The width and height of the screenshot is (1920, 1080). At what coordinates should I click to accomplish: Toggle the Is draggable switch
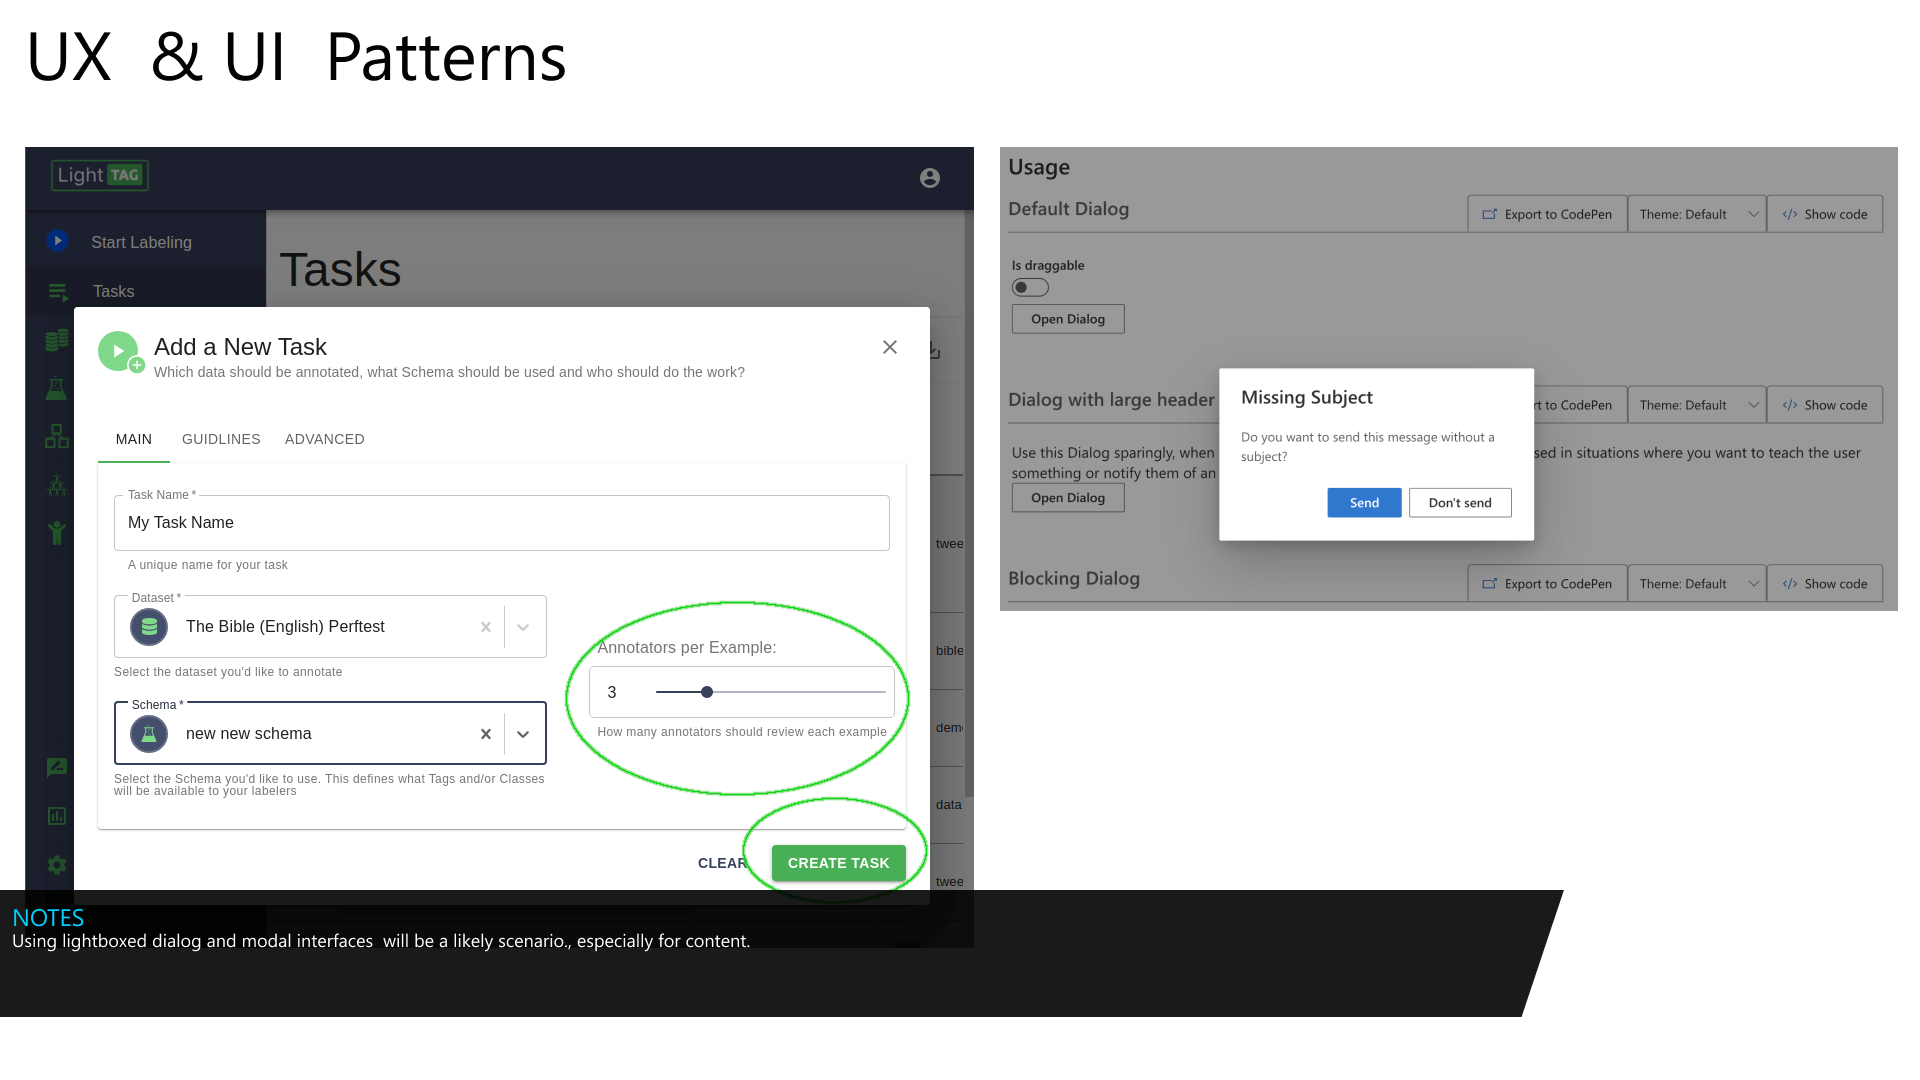pos(1030,288)
